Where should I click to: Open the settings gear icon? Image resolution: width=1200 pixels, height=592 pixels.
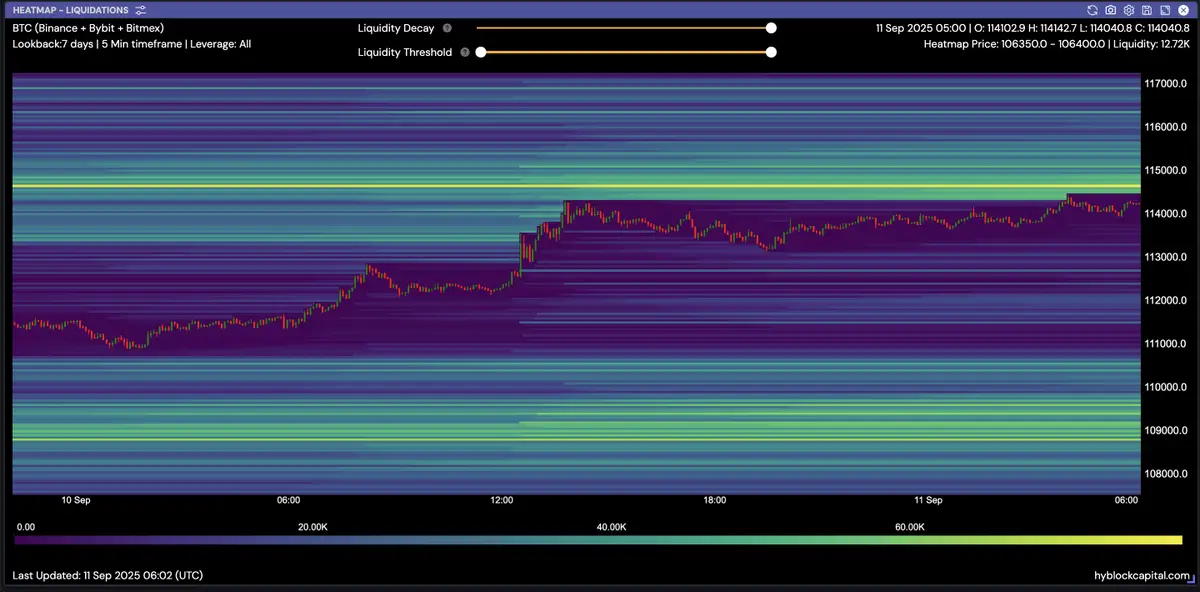(x=1128, y=10)
